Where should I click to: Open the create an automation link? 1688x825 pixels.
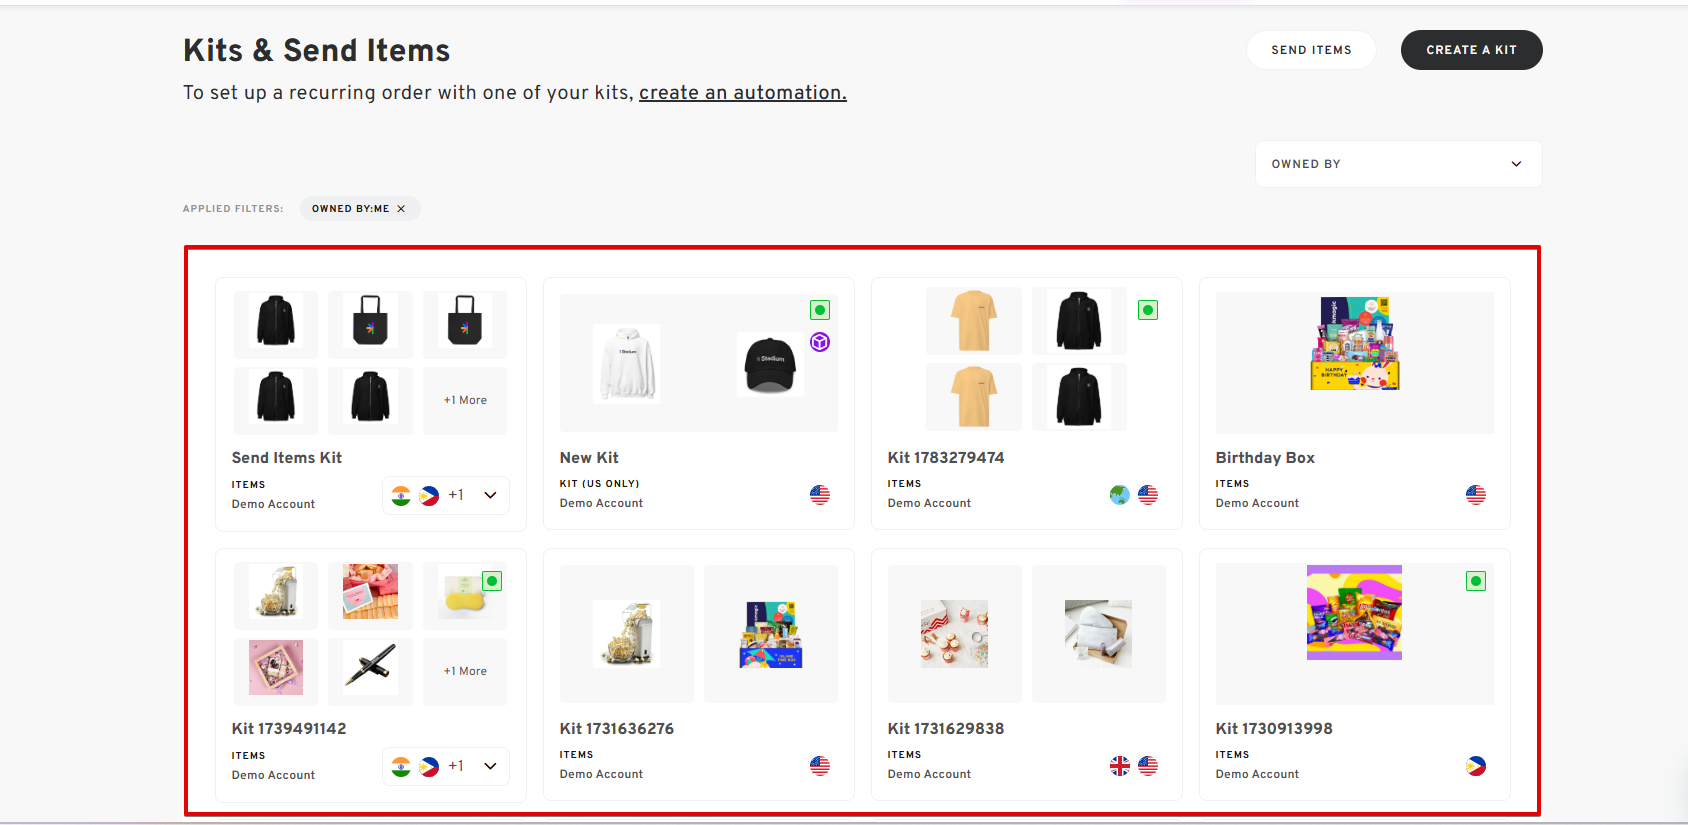coord(743,93)
